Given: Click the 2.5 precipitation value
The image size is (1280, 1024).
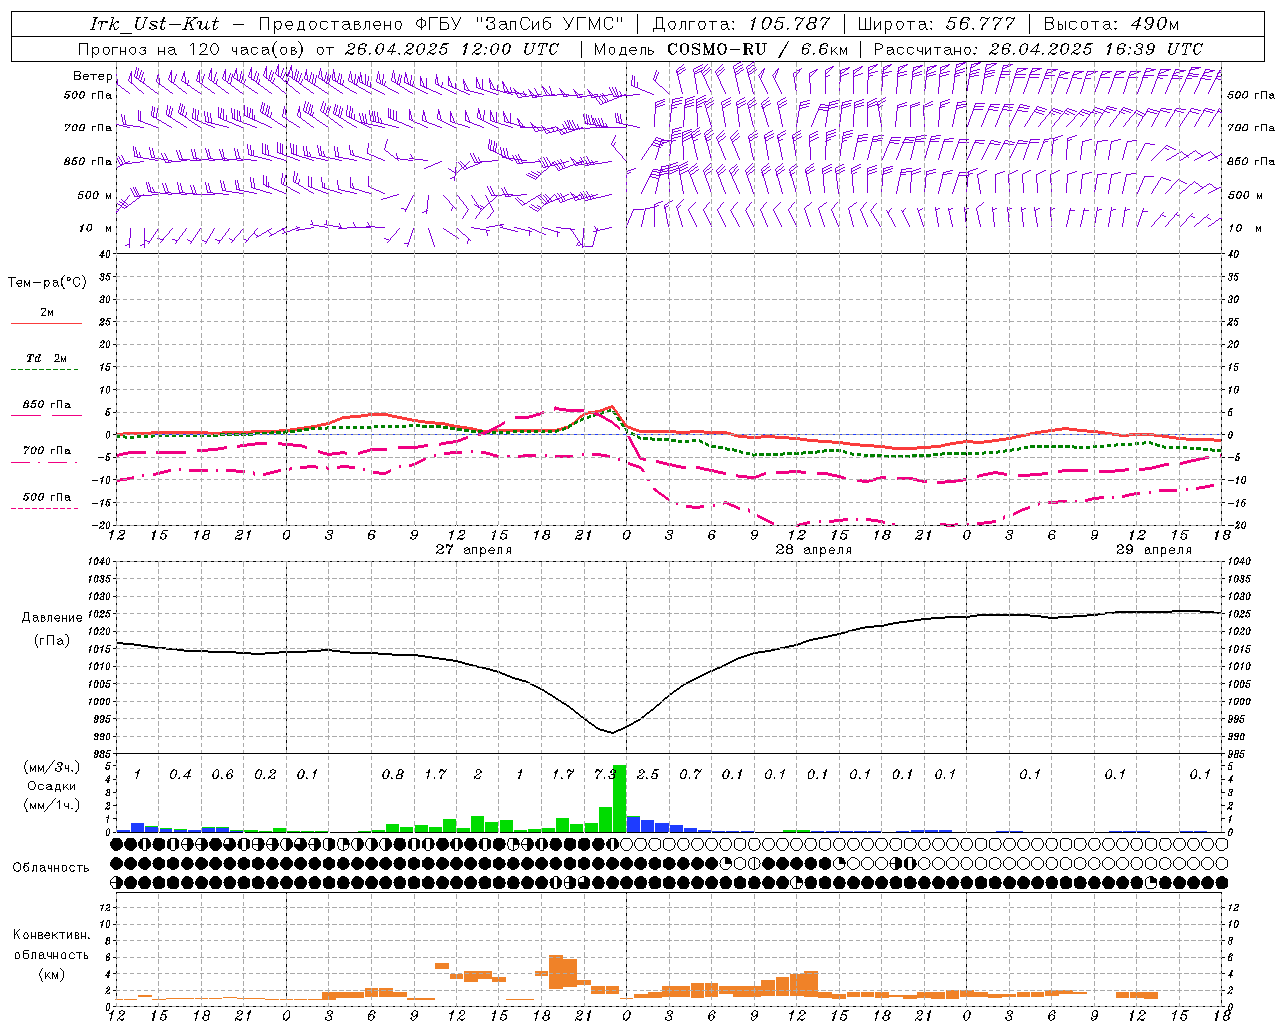Looking at the screenshot, I should click(648, 774).
